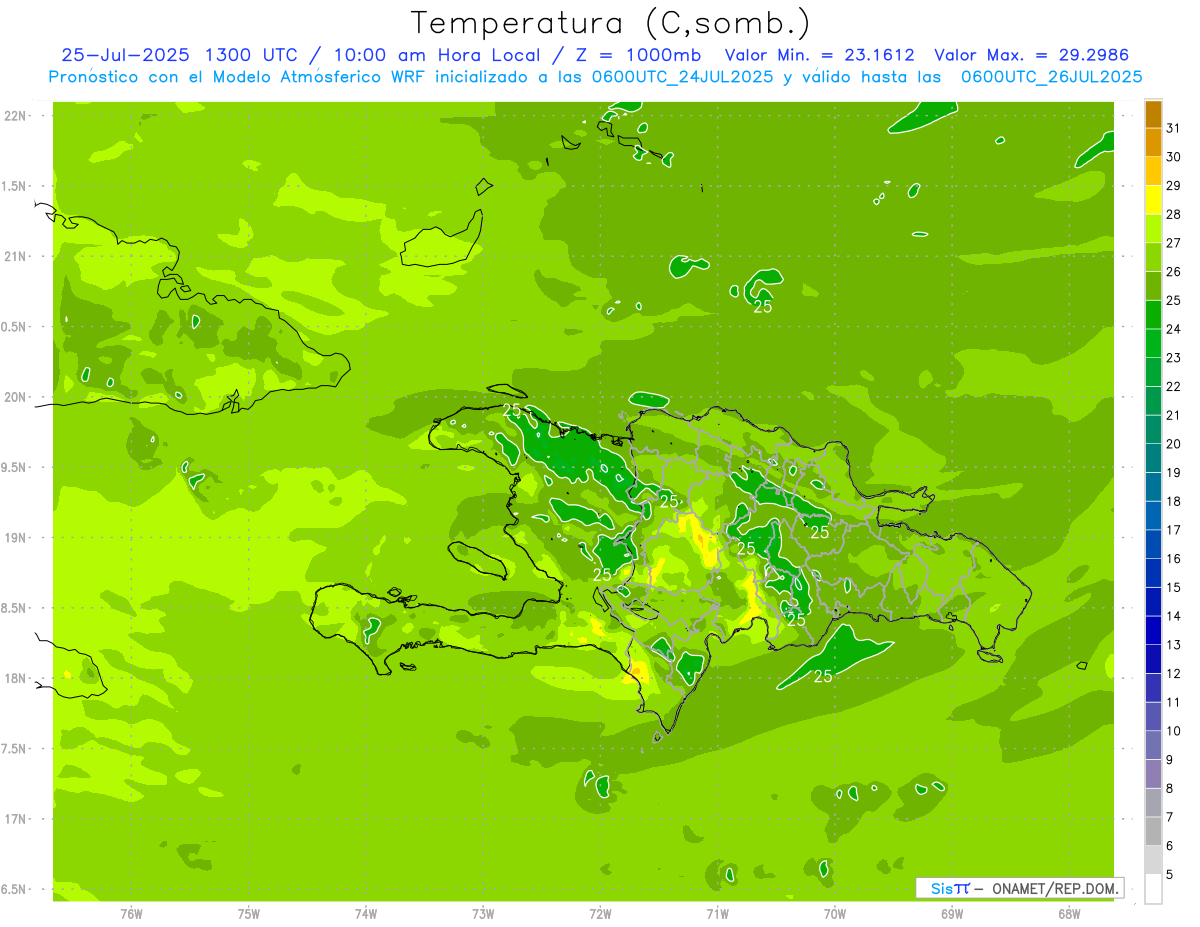Viewport: 1200px width, 927px height.
Task: Click the "Z = 1000mb" level label
Action: (638, 55)
